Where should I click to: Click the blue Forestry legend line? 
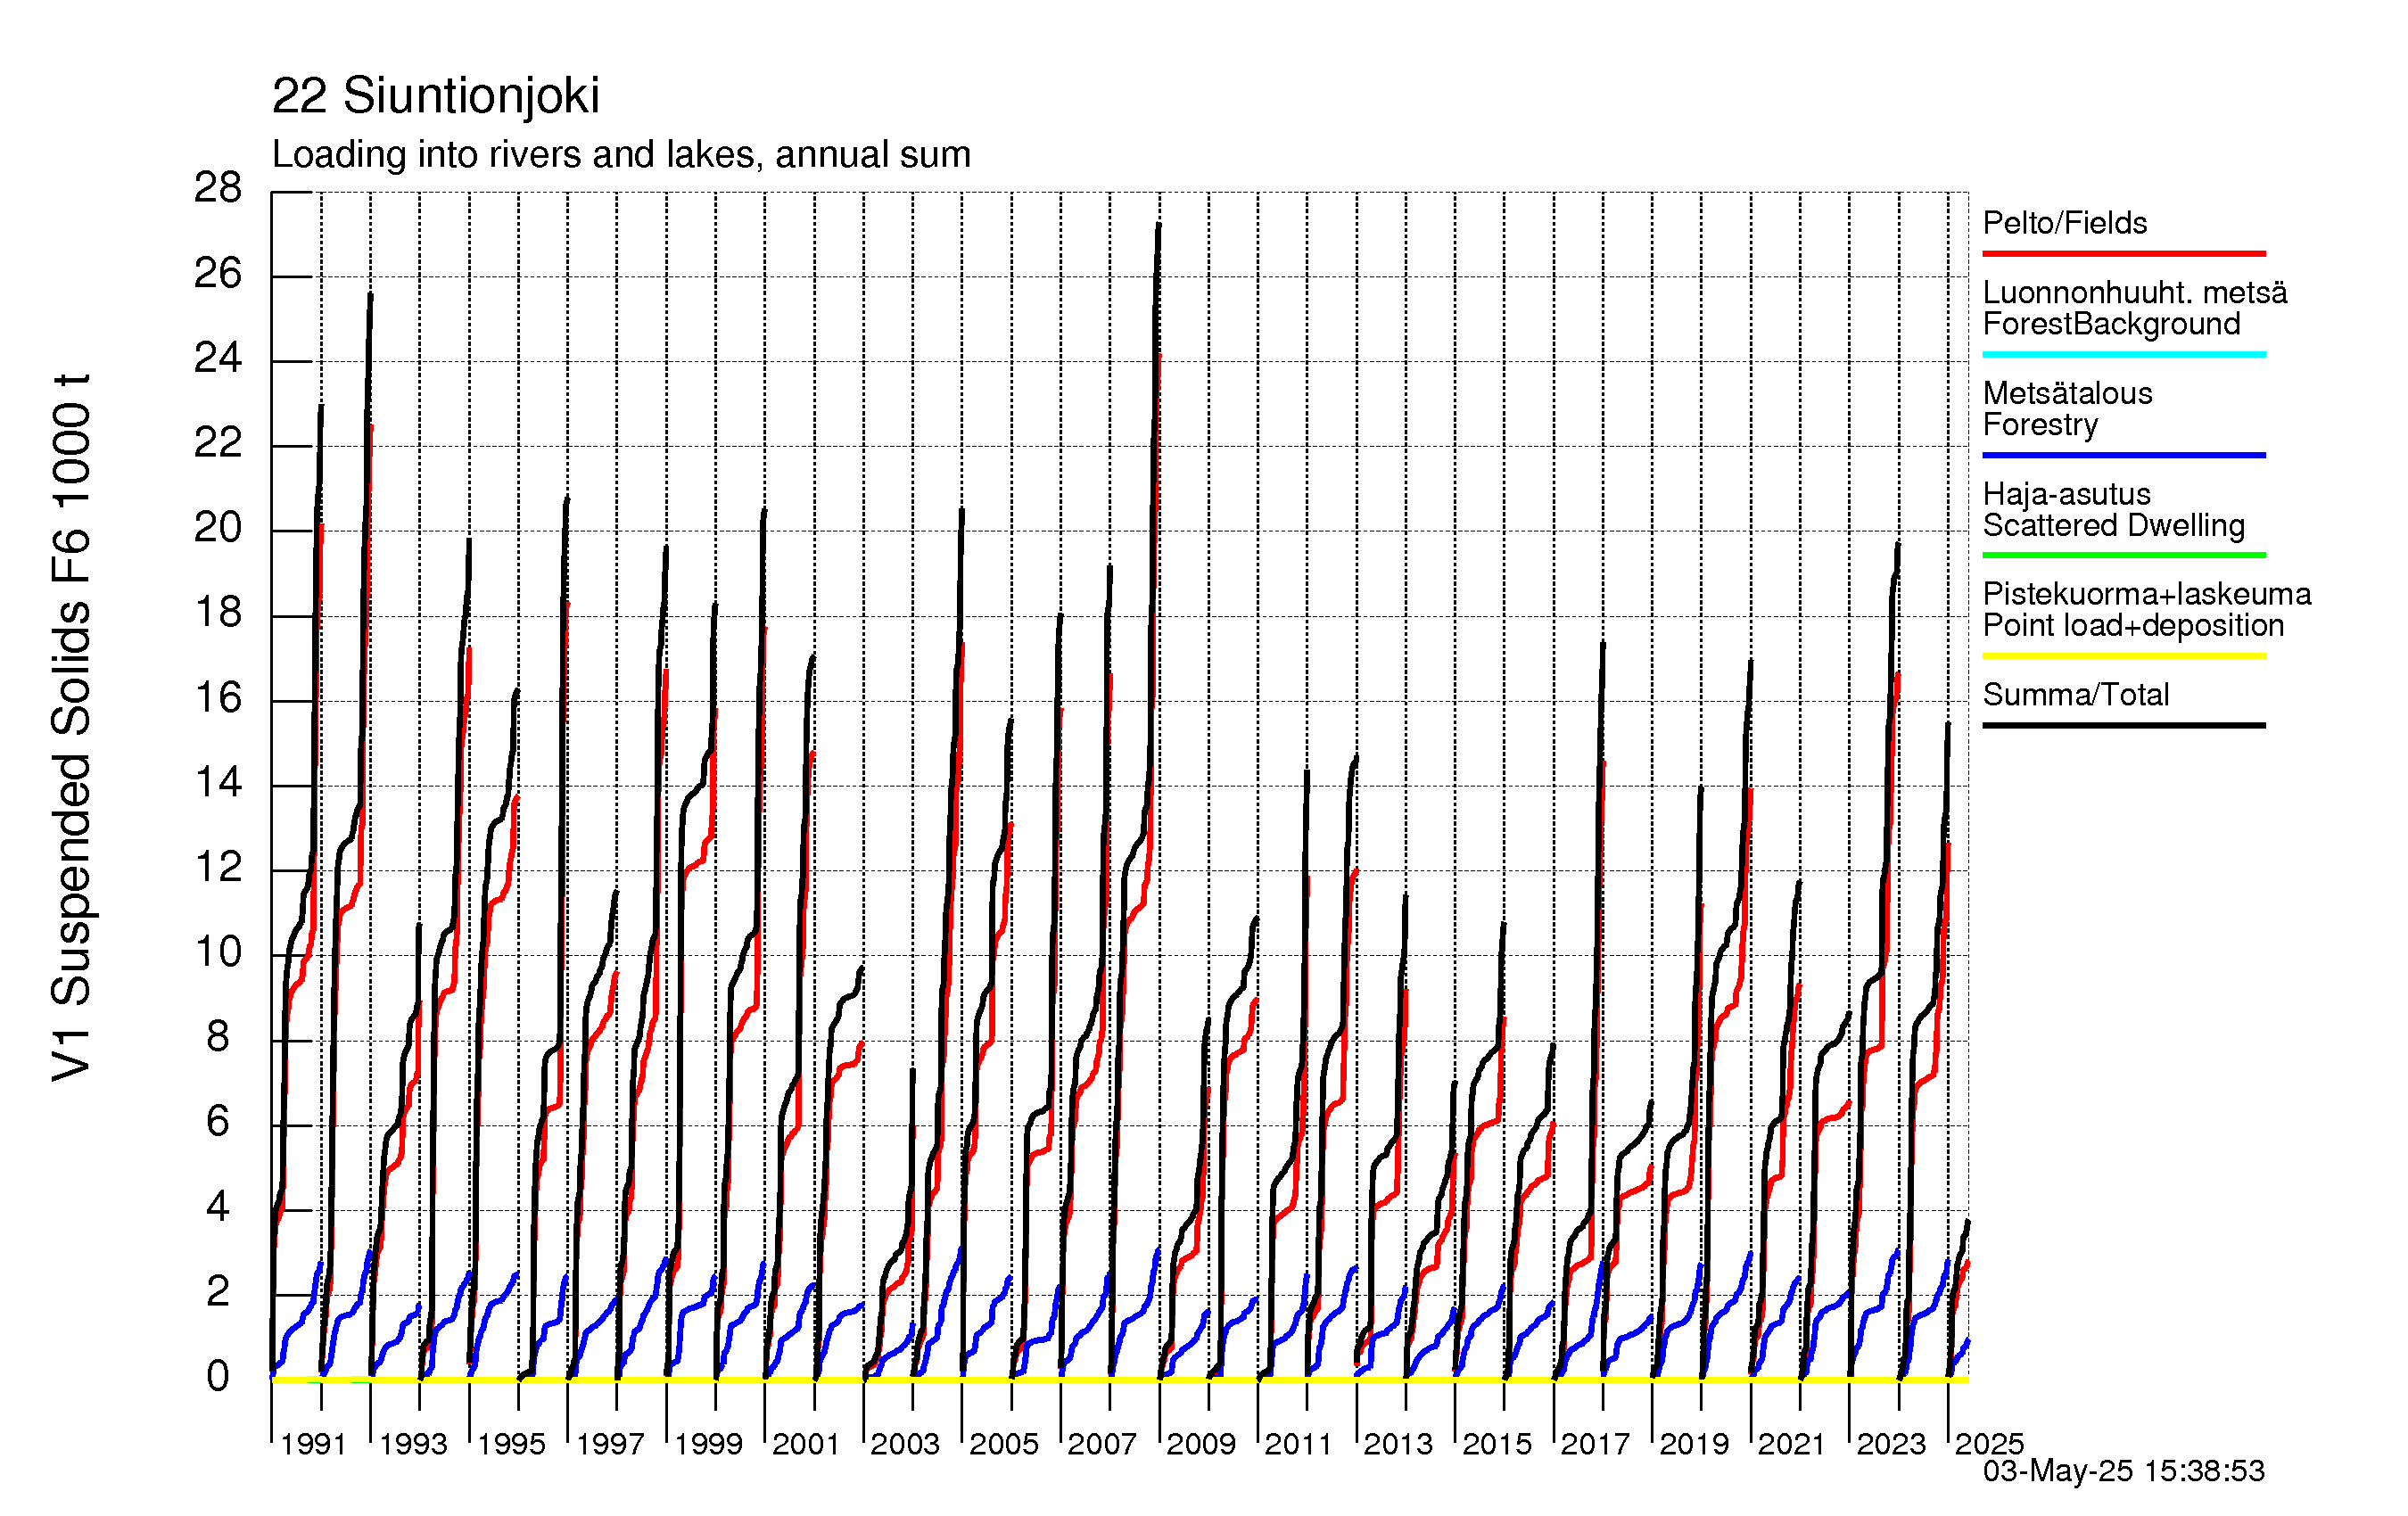[2124, 455]
